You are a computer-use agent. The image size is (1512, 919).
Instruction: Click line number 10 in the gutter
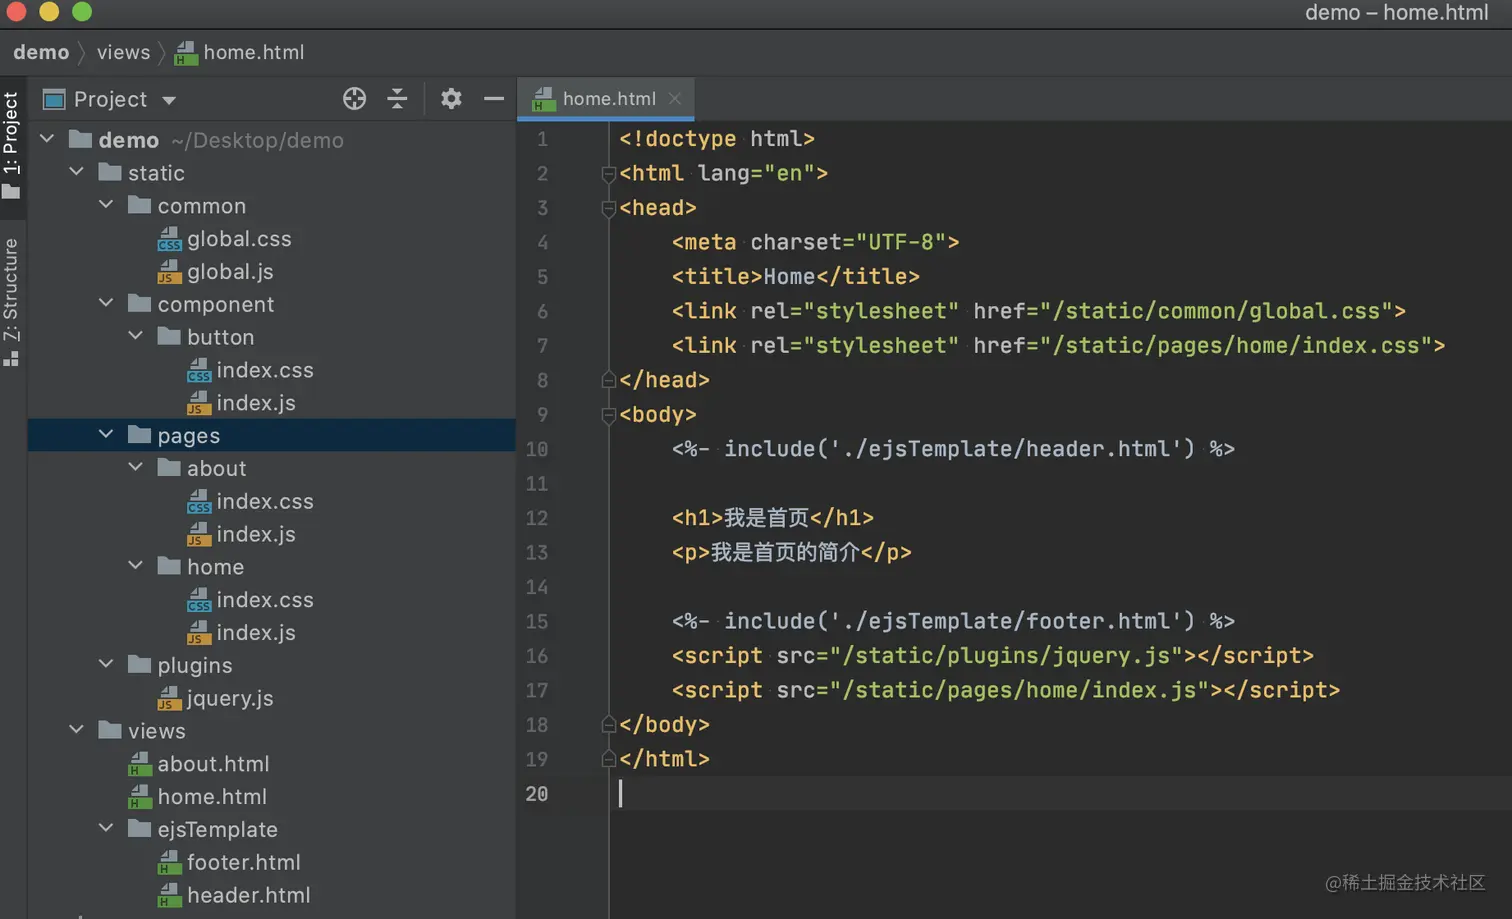click(x=537, y=449)
